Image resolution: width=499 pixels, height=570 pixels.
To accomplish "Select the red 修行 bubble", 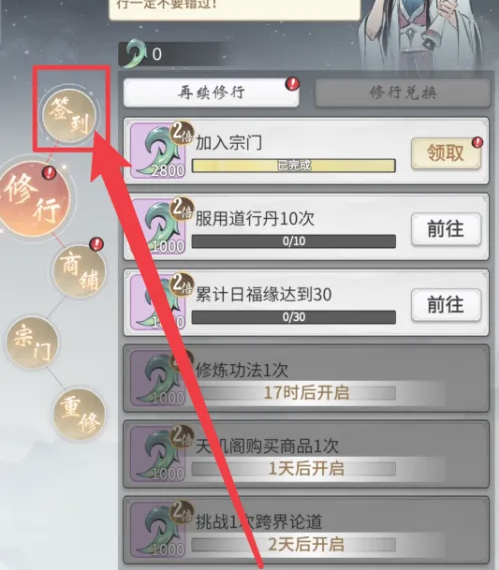I will pyautogui.click(x=33, y=199).
